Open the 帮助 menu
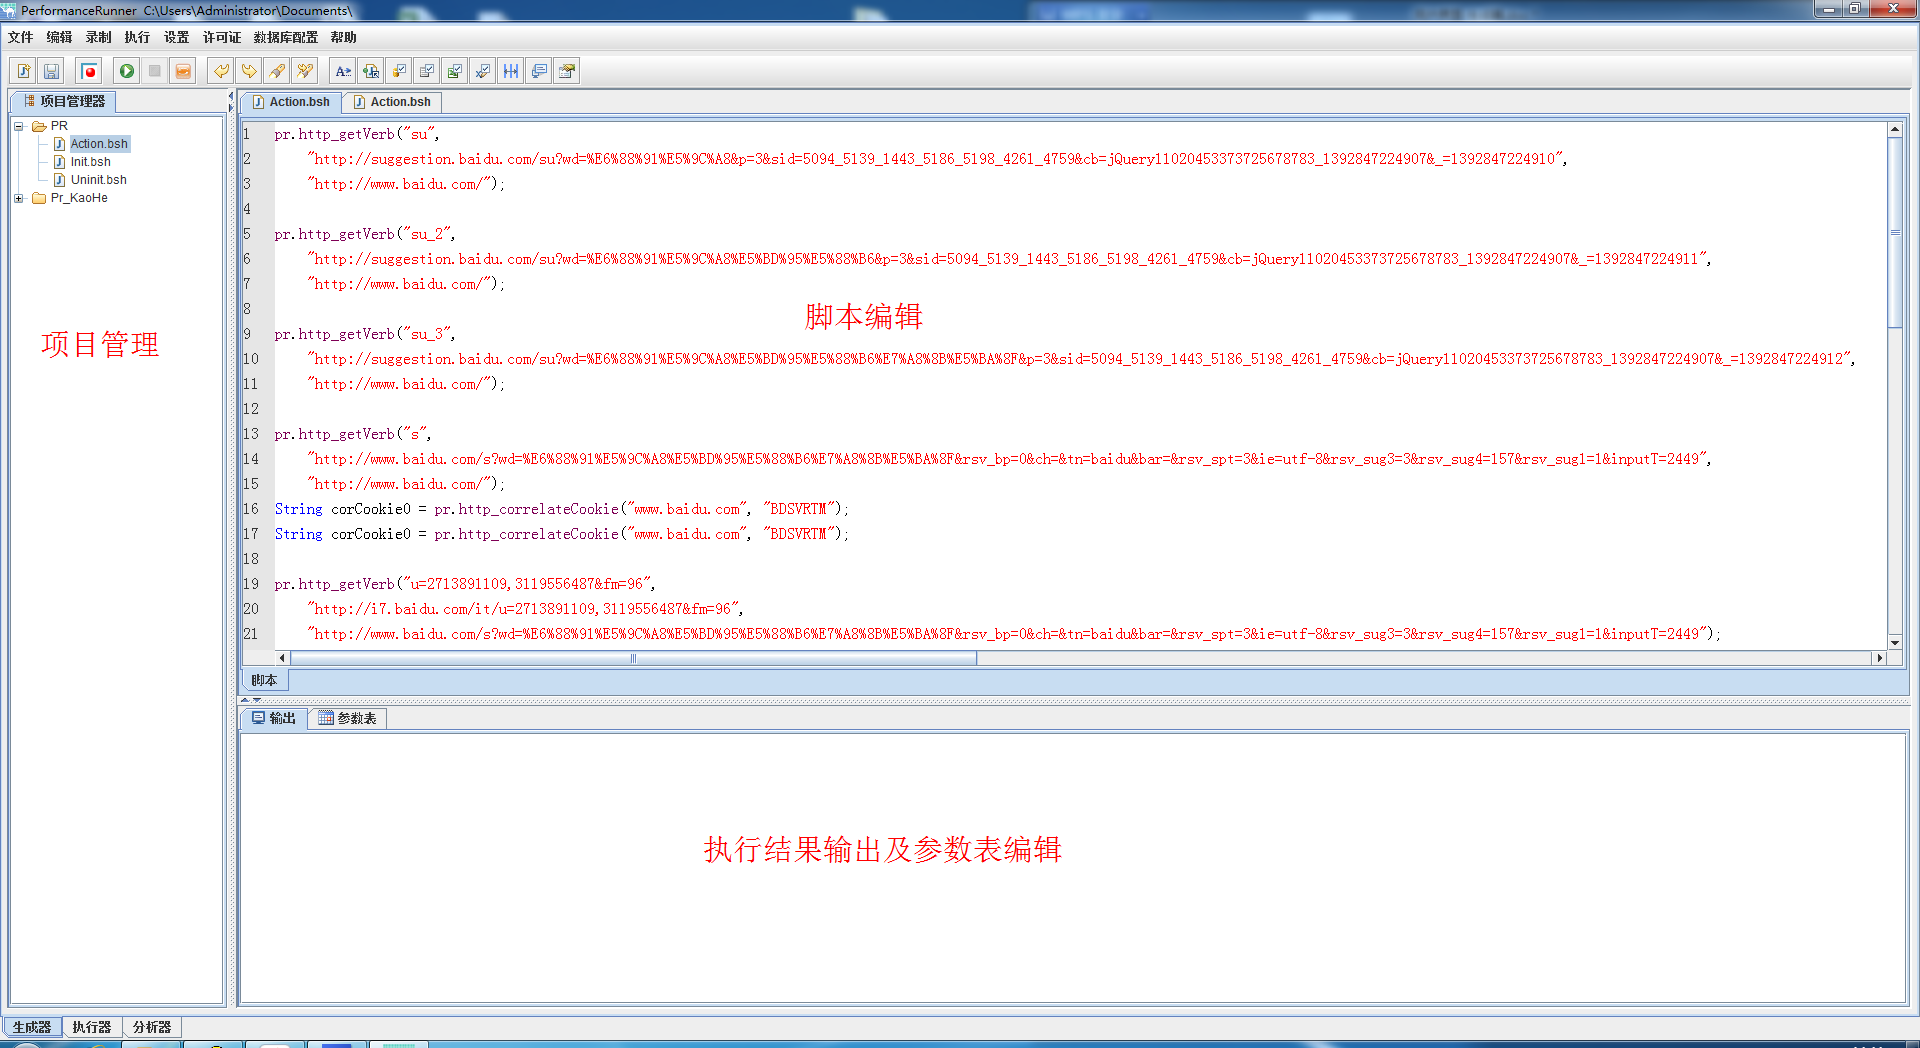The image size is (1920, 1048). [343, 38]
